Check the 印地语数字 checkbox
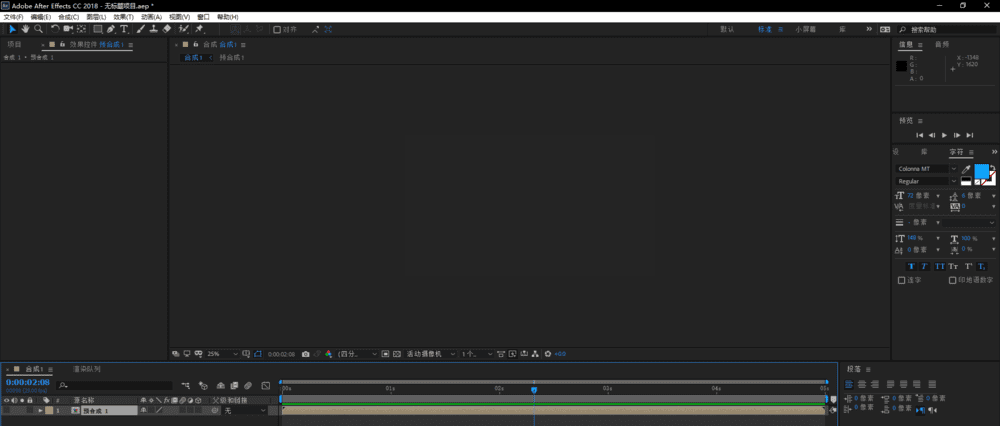This screenshot has height=426, width=1000. point(952,280)
